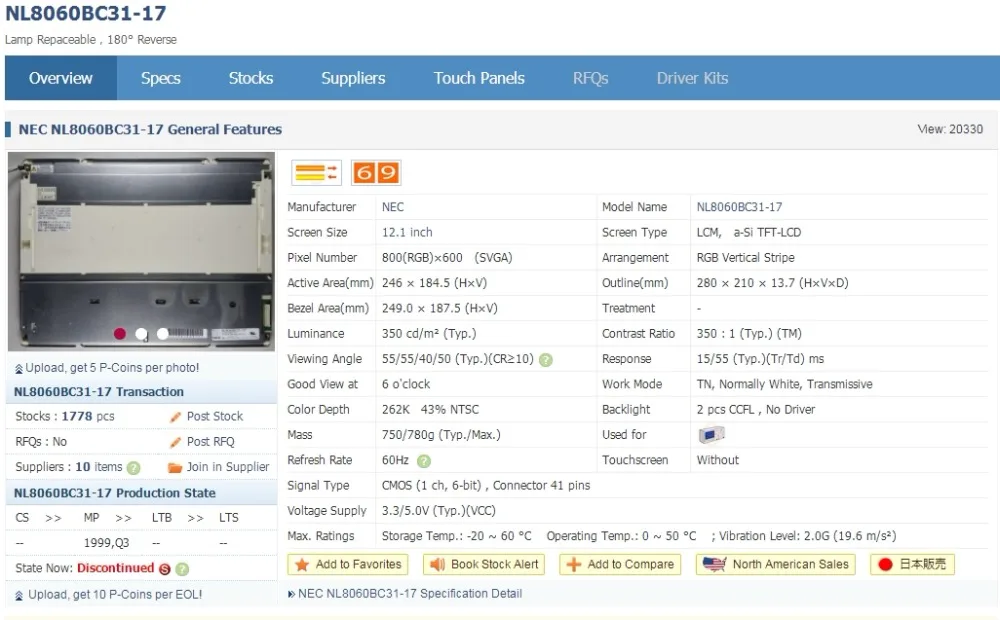The image size is (1000, 620).
Task: Click the upload EOL arrow icon
Action: click(x=18, y=596)
